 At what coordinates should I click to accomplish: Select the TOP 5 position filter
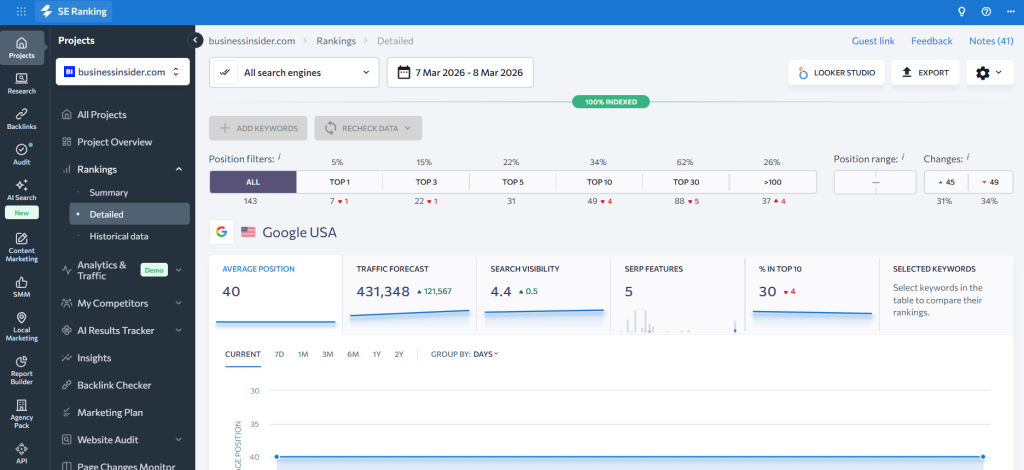click(x=513, y=182)
